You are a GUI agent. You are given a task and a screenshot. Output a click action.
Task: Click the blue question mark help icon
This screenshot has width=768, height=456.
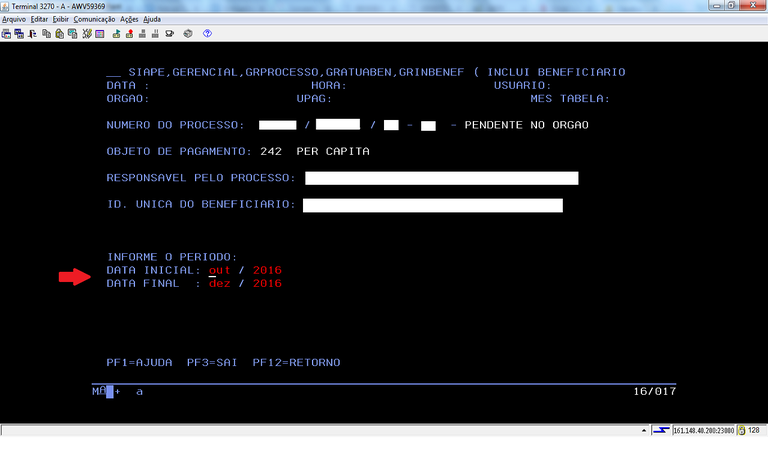coord(207,34)
